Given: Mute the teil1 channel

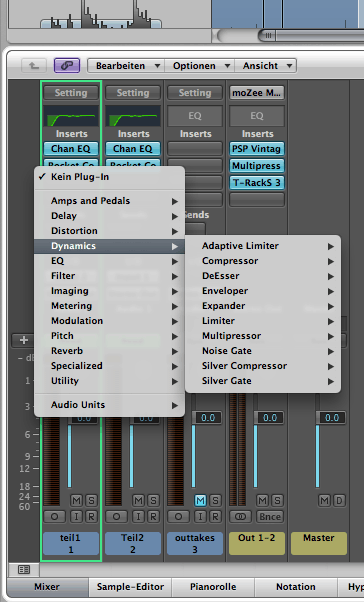Looking at the screenshot, I should click(x=76, y=500).
